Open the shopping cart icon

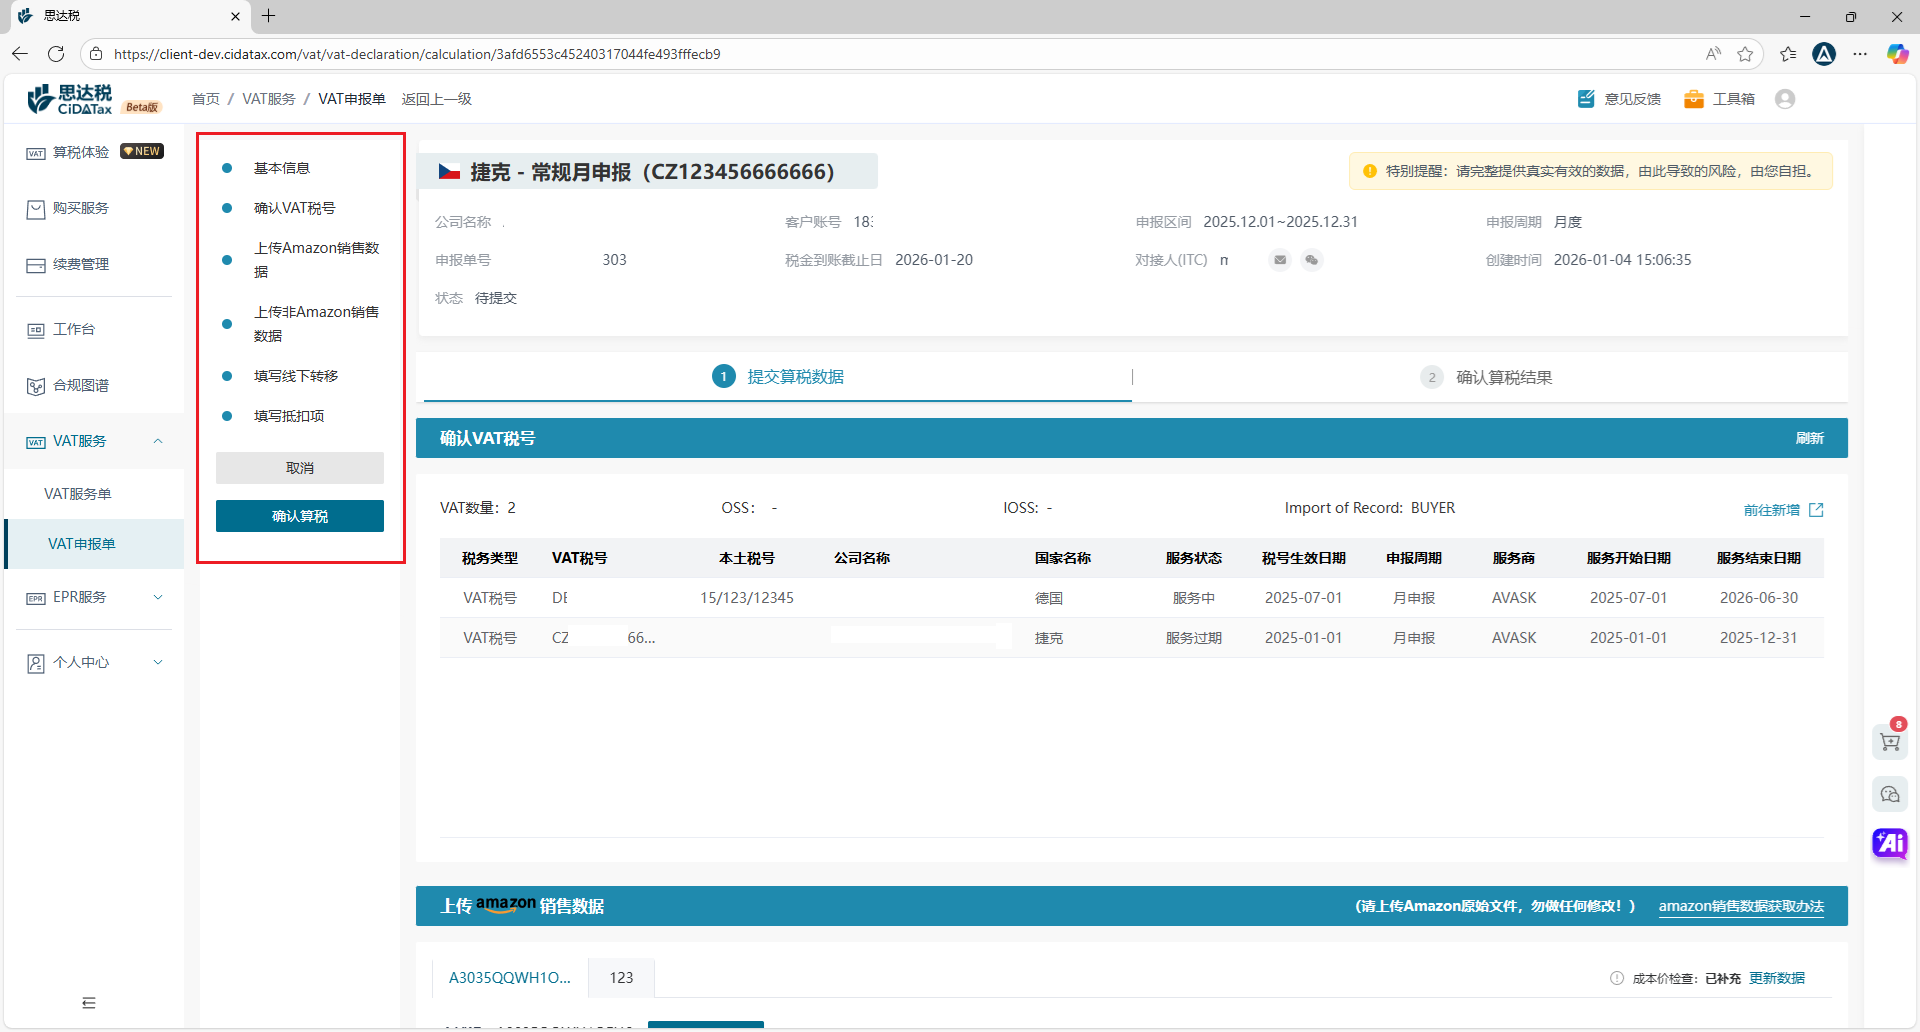click(x=1889, y=742)
